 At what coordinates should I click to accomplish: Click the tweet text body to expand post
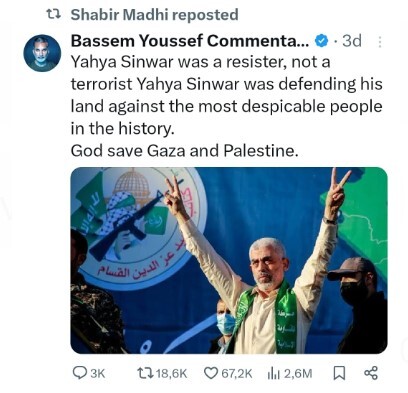click(227, 106)
